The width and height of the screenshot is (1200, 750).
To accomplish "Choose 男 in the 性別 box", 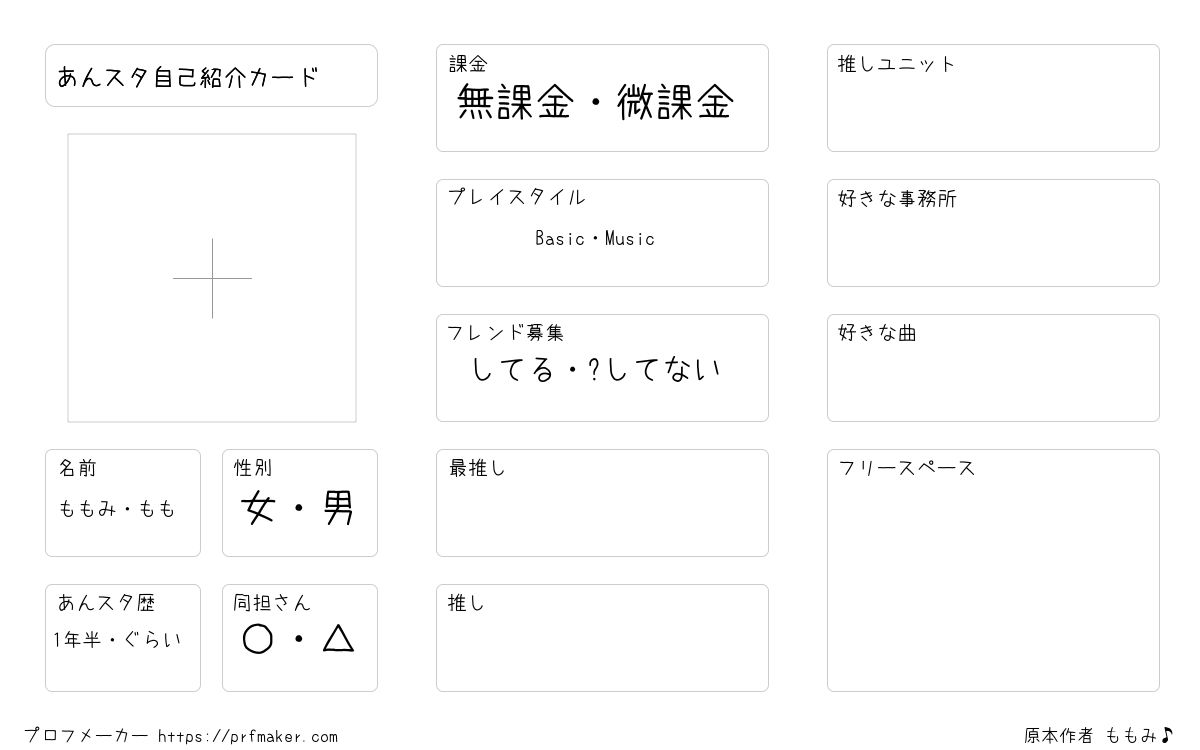I will pos(338,509).
